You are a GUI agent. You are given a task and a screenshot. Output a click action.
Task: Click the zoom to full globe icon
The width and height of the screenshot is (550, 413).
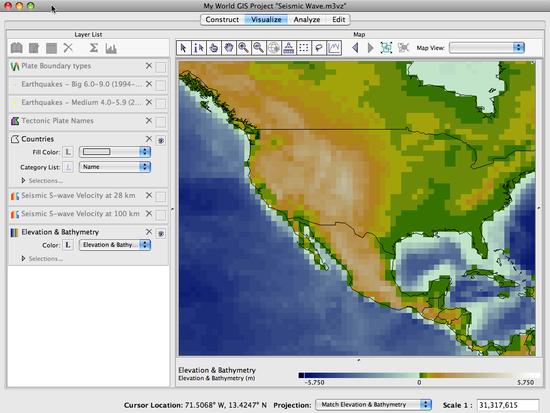274,48
